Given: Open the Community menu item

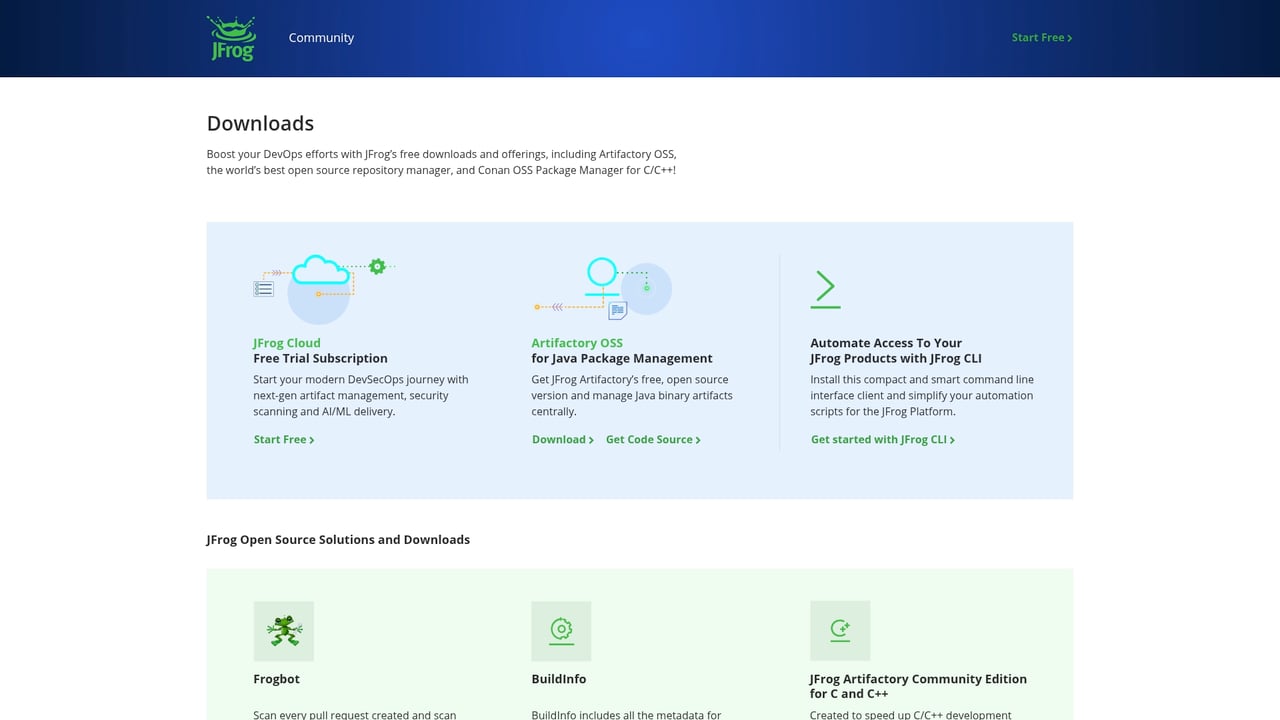Looking at the screenshot, I should [321, 37].
